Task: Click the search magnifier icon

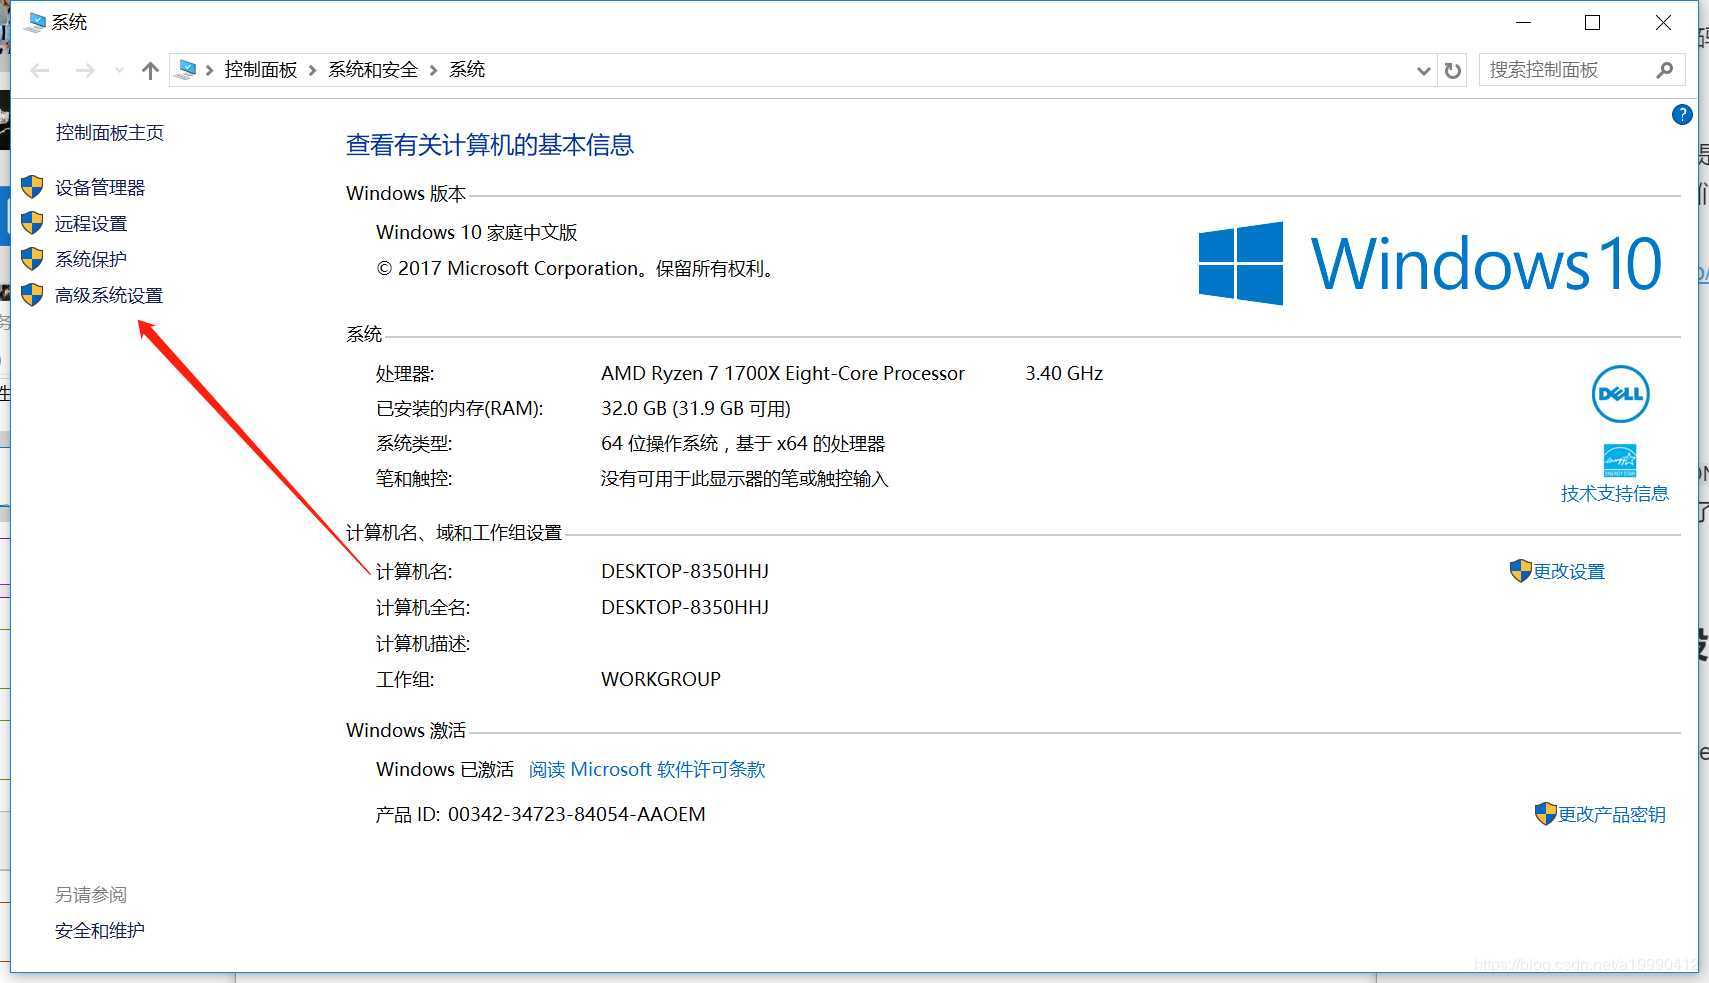Action: coord(1664,70)
